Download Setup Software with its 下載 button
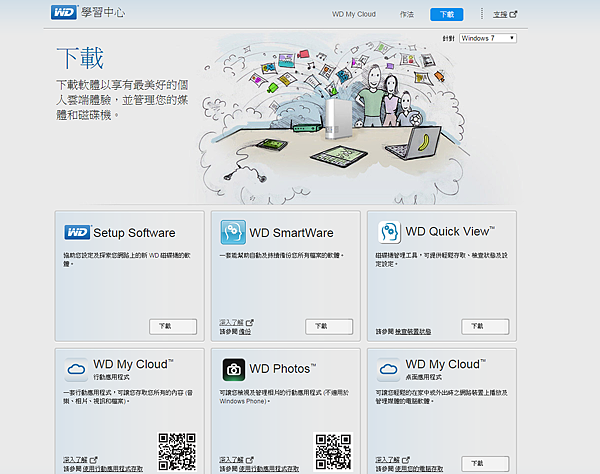Viewport: 600px width, 474px height. (173, 326)
